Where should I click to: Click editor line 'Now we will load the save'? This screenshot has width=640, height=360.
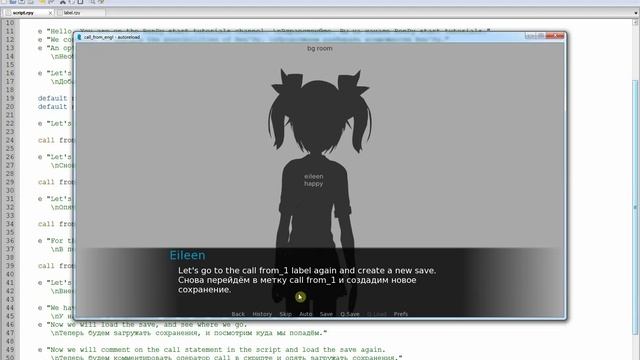(142, 324)
